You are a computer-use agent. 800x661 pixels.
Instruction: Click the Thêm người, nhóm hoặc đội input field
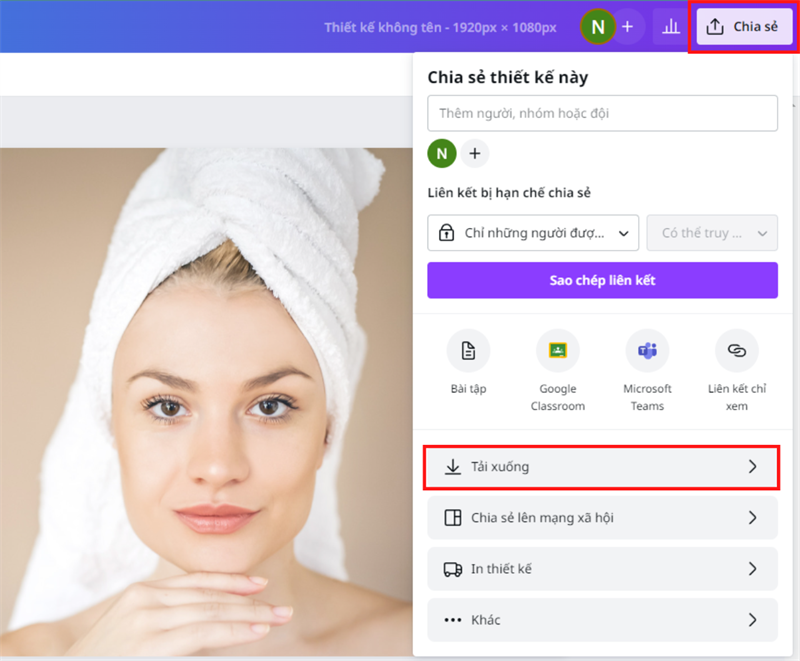tap(602, 113)
